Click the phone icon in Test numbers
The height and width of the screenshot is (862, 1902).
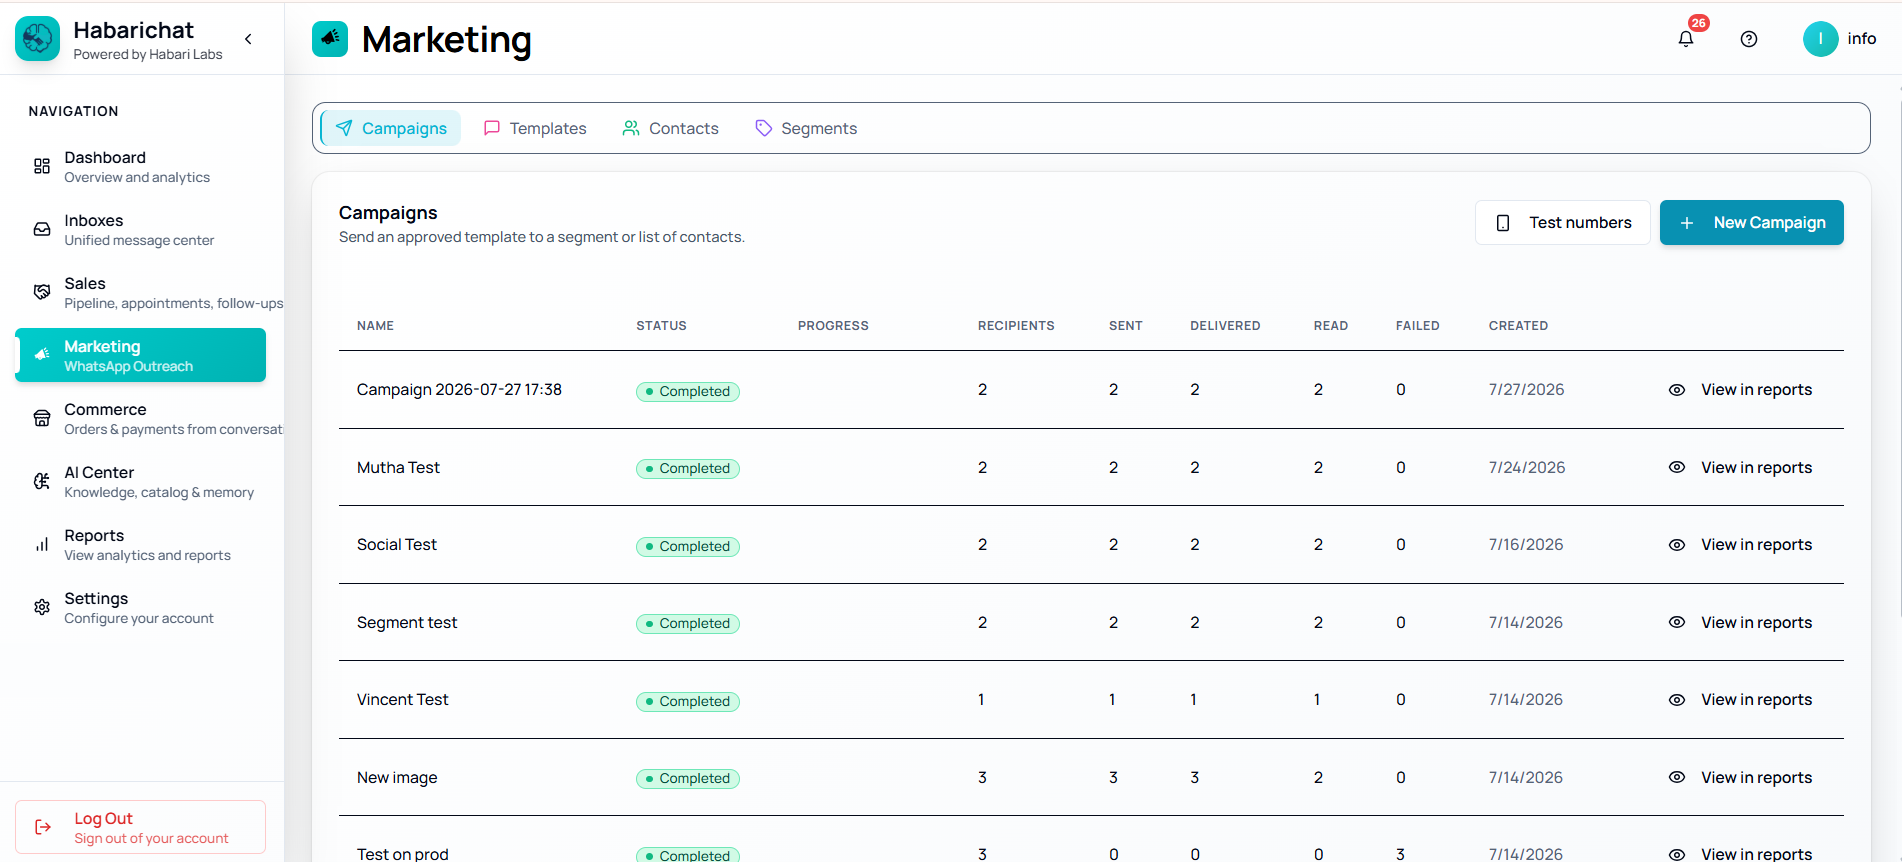(1503, 223)
